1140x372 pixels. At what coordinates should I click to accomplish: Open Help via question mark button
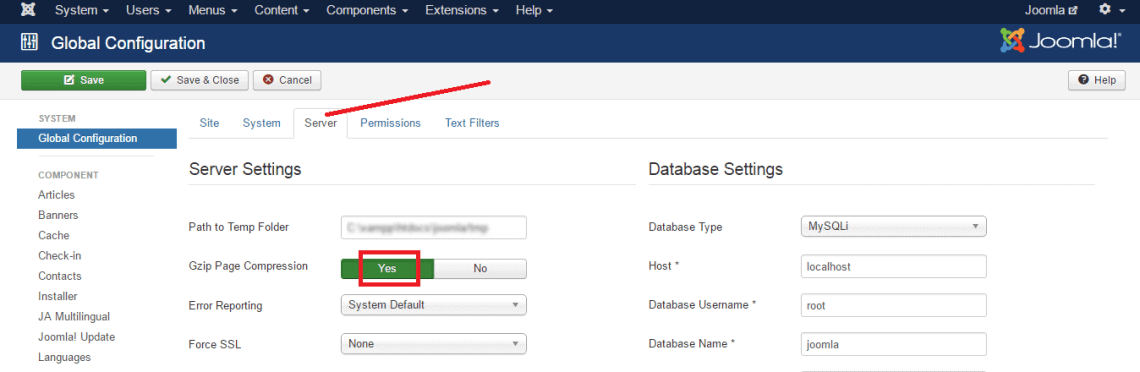point(1096,80)
